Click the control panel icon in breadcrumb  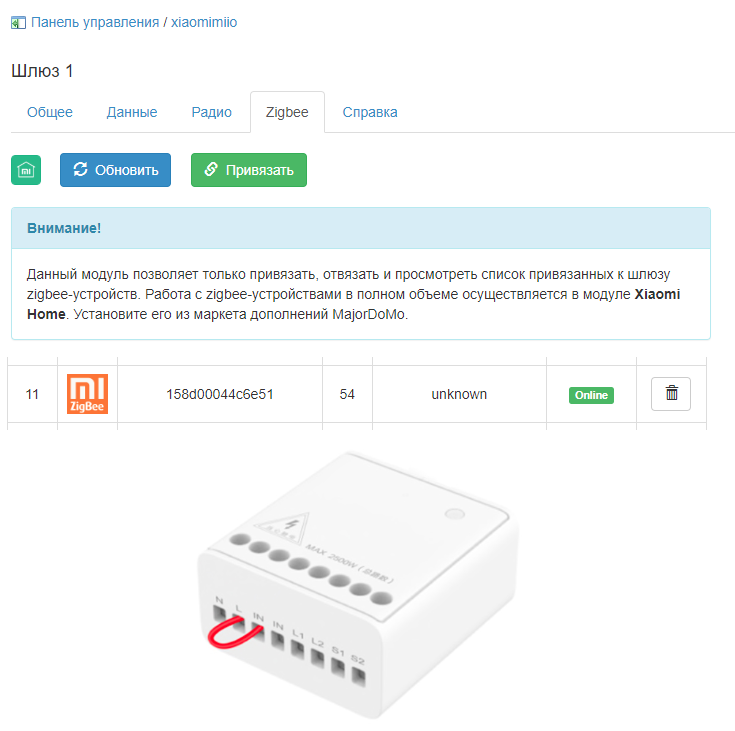[x=18, y=23]
